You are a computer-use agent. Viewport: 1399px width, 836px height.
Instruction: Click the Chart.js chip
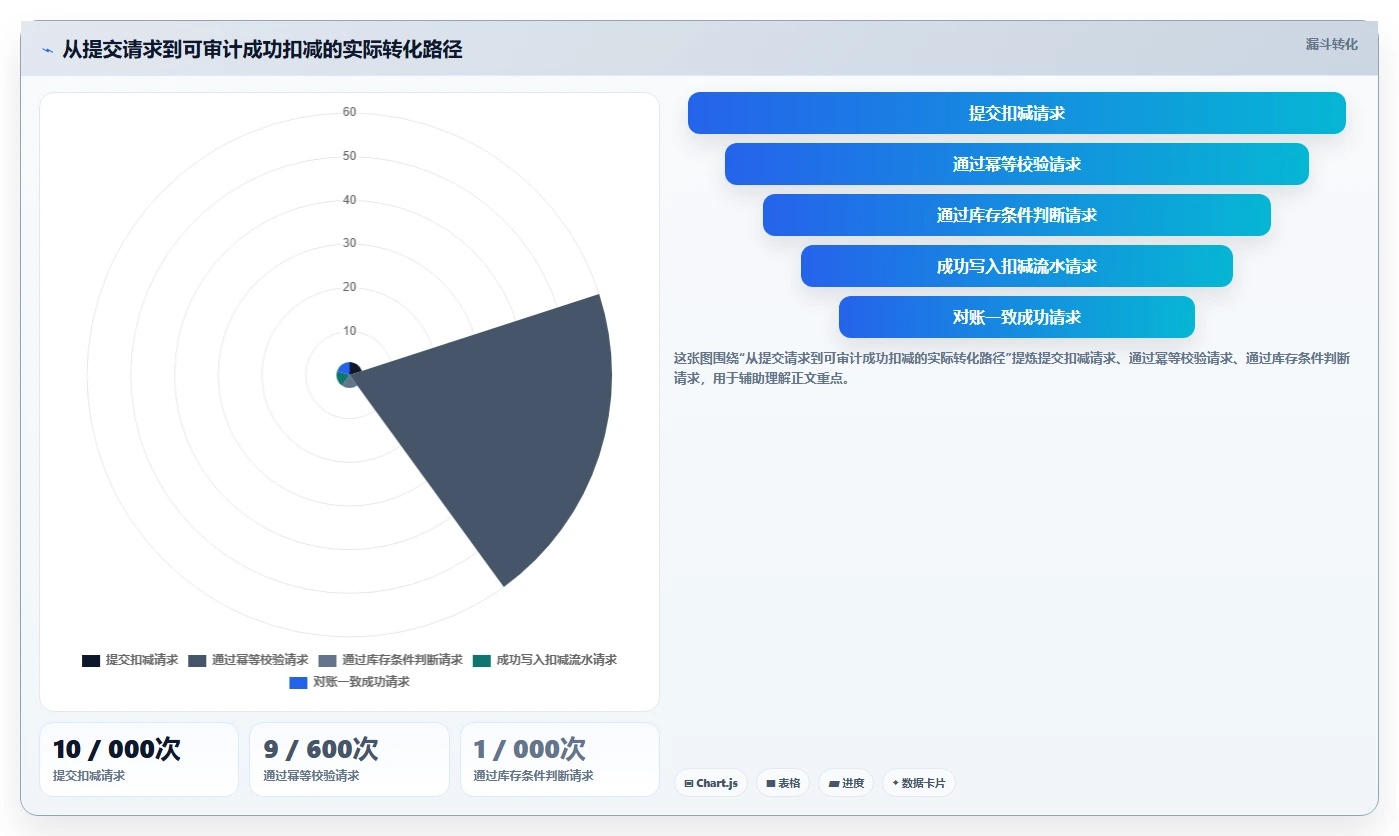pos(711,783)
